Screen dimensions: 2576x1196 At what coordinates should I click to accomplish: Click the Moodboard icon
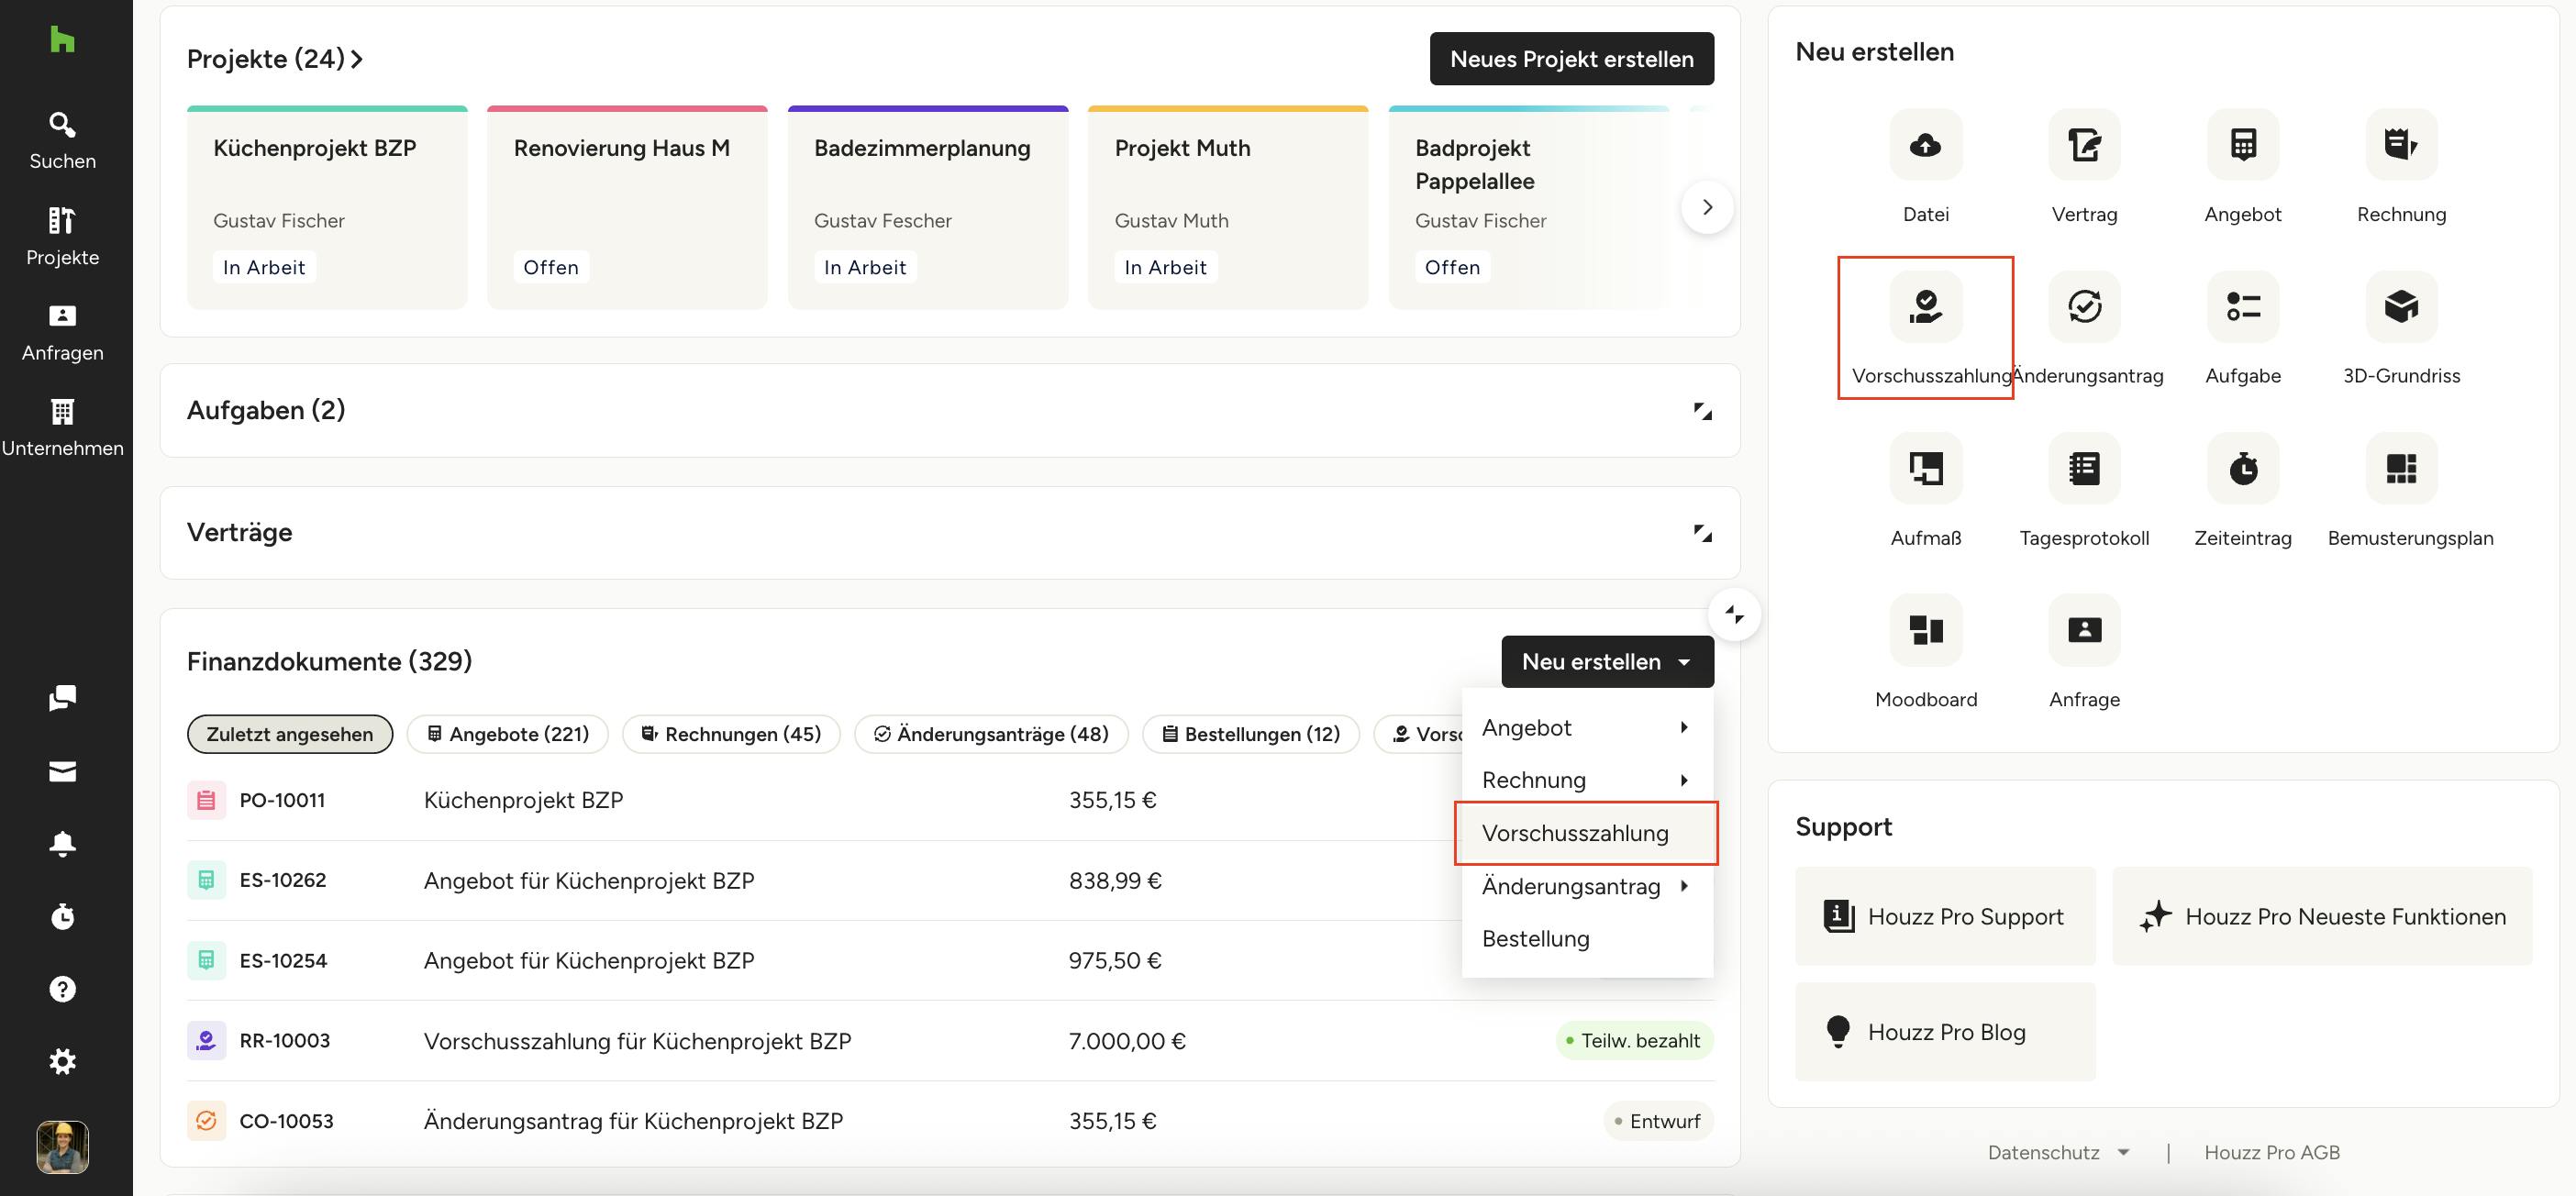coord(1925,630)
